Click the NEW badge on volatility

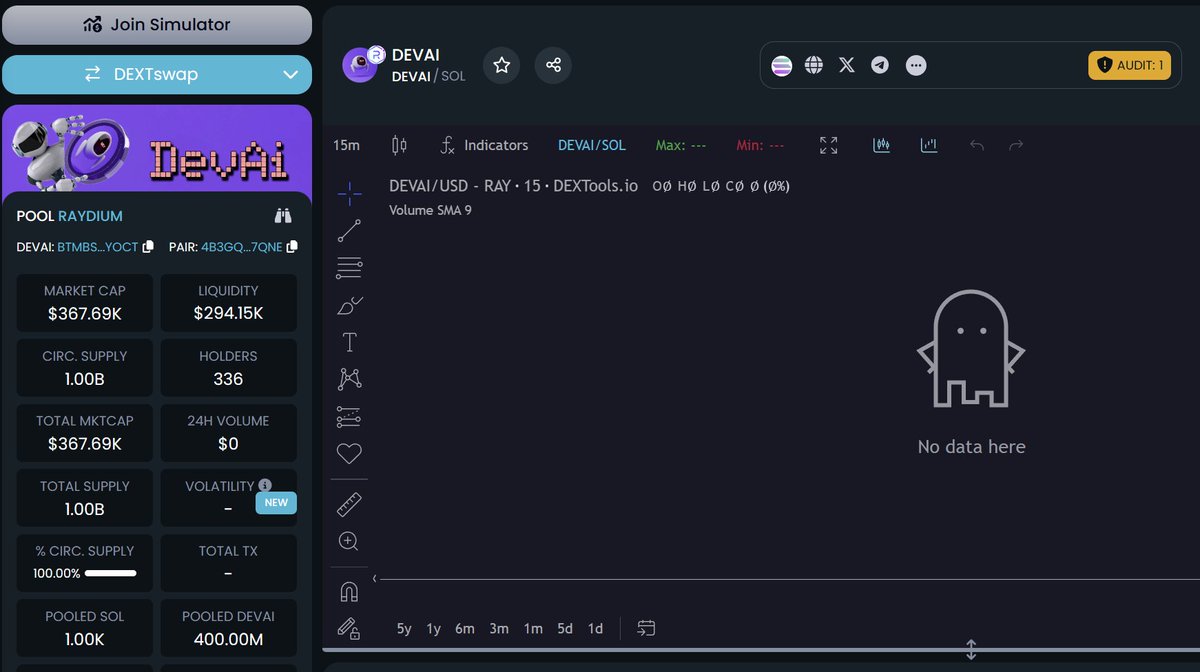coord(276,502)
